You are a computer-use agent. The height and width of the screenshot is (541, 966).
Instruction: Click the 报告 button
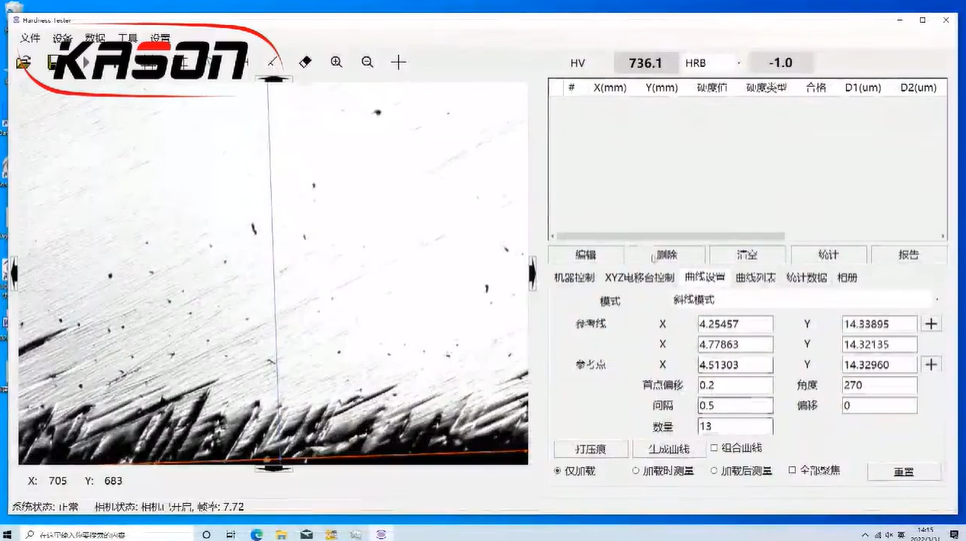click(909, 254)
